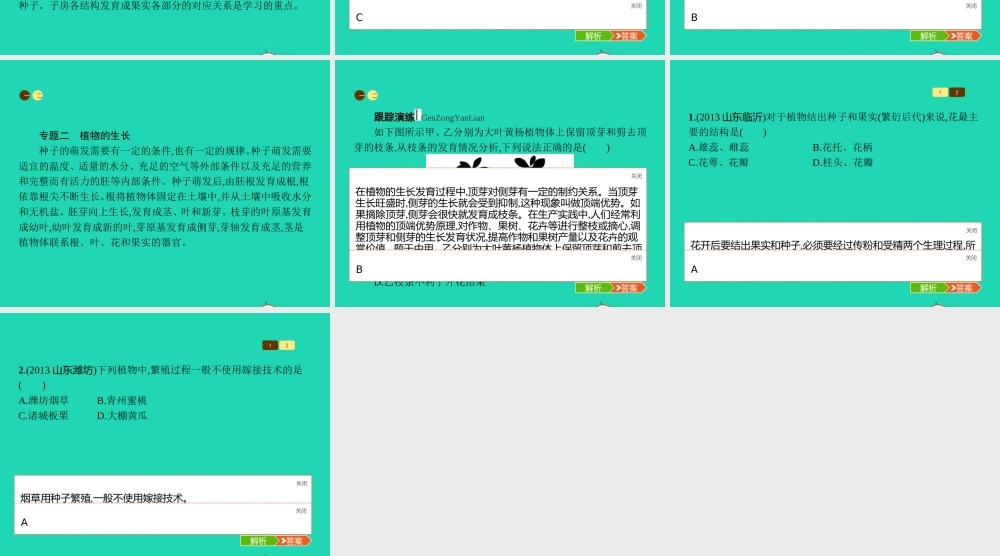Click 答案 button under answer C slide

(x=629, y=36)
